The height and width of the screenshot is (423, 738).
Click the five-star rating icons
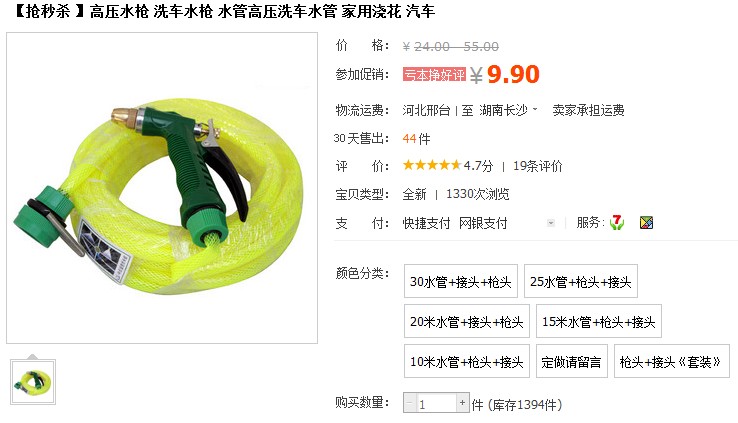(432, 165)
